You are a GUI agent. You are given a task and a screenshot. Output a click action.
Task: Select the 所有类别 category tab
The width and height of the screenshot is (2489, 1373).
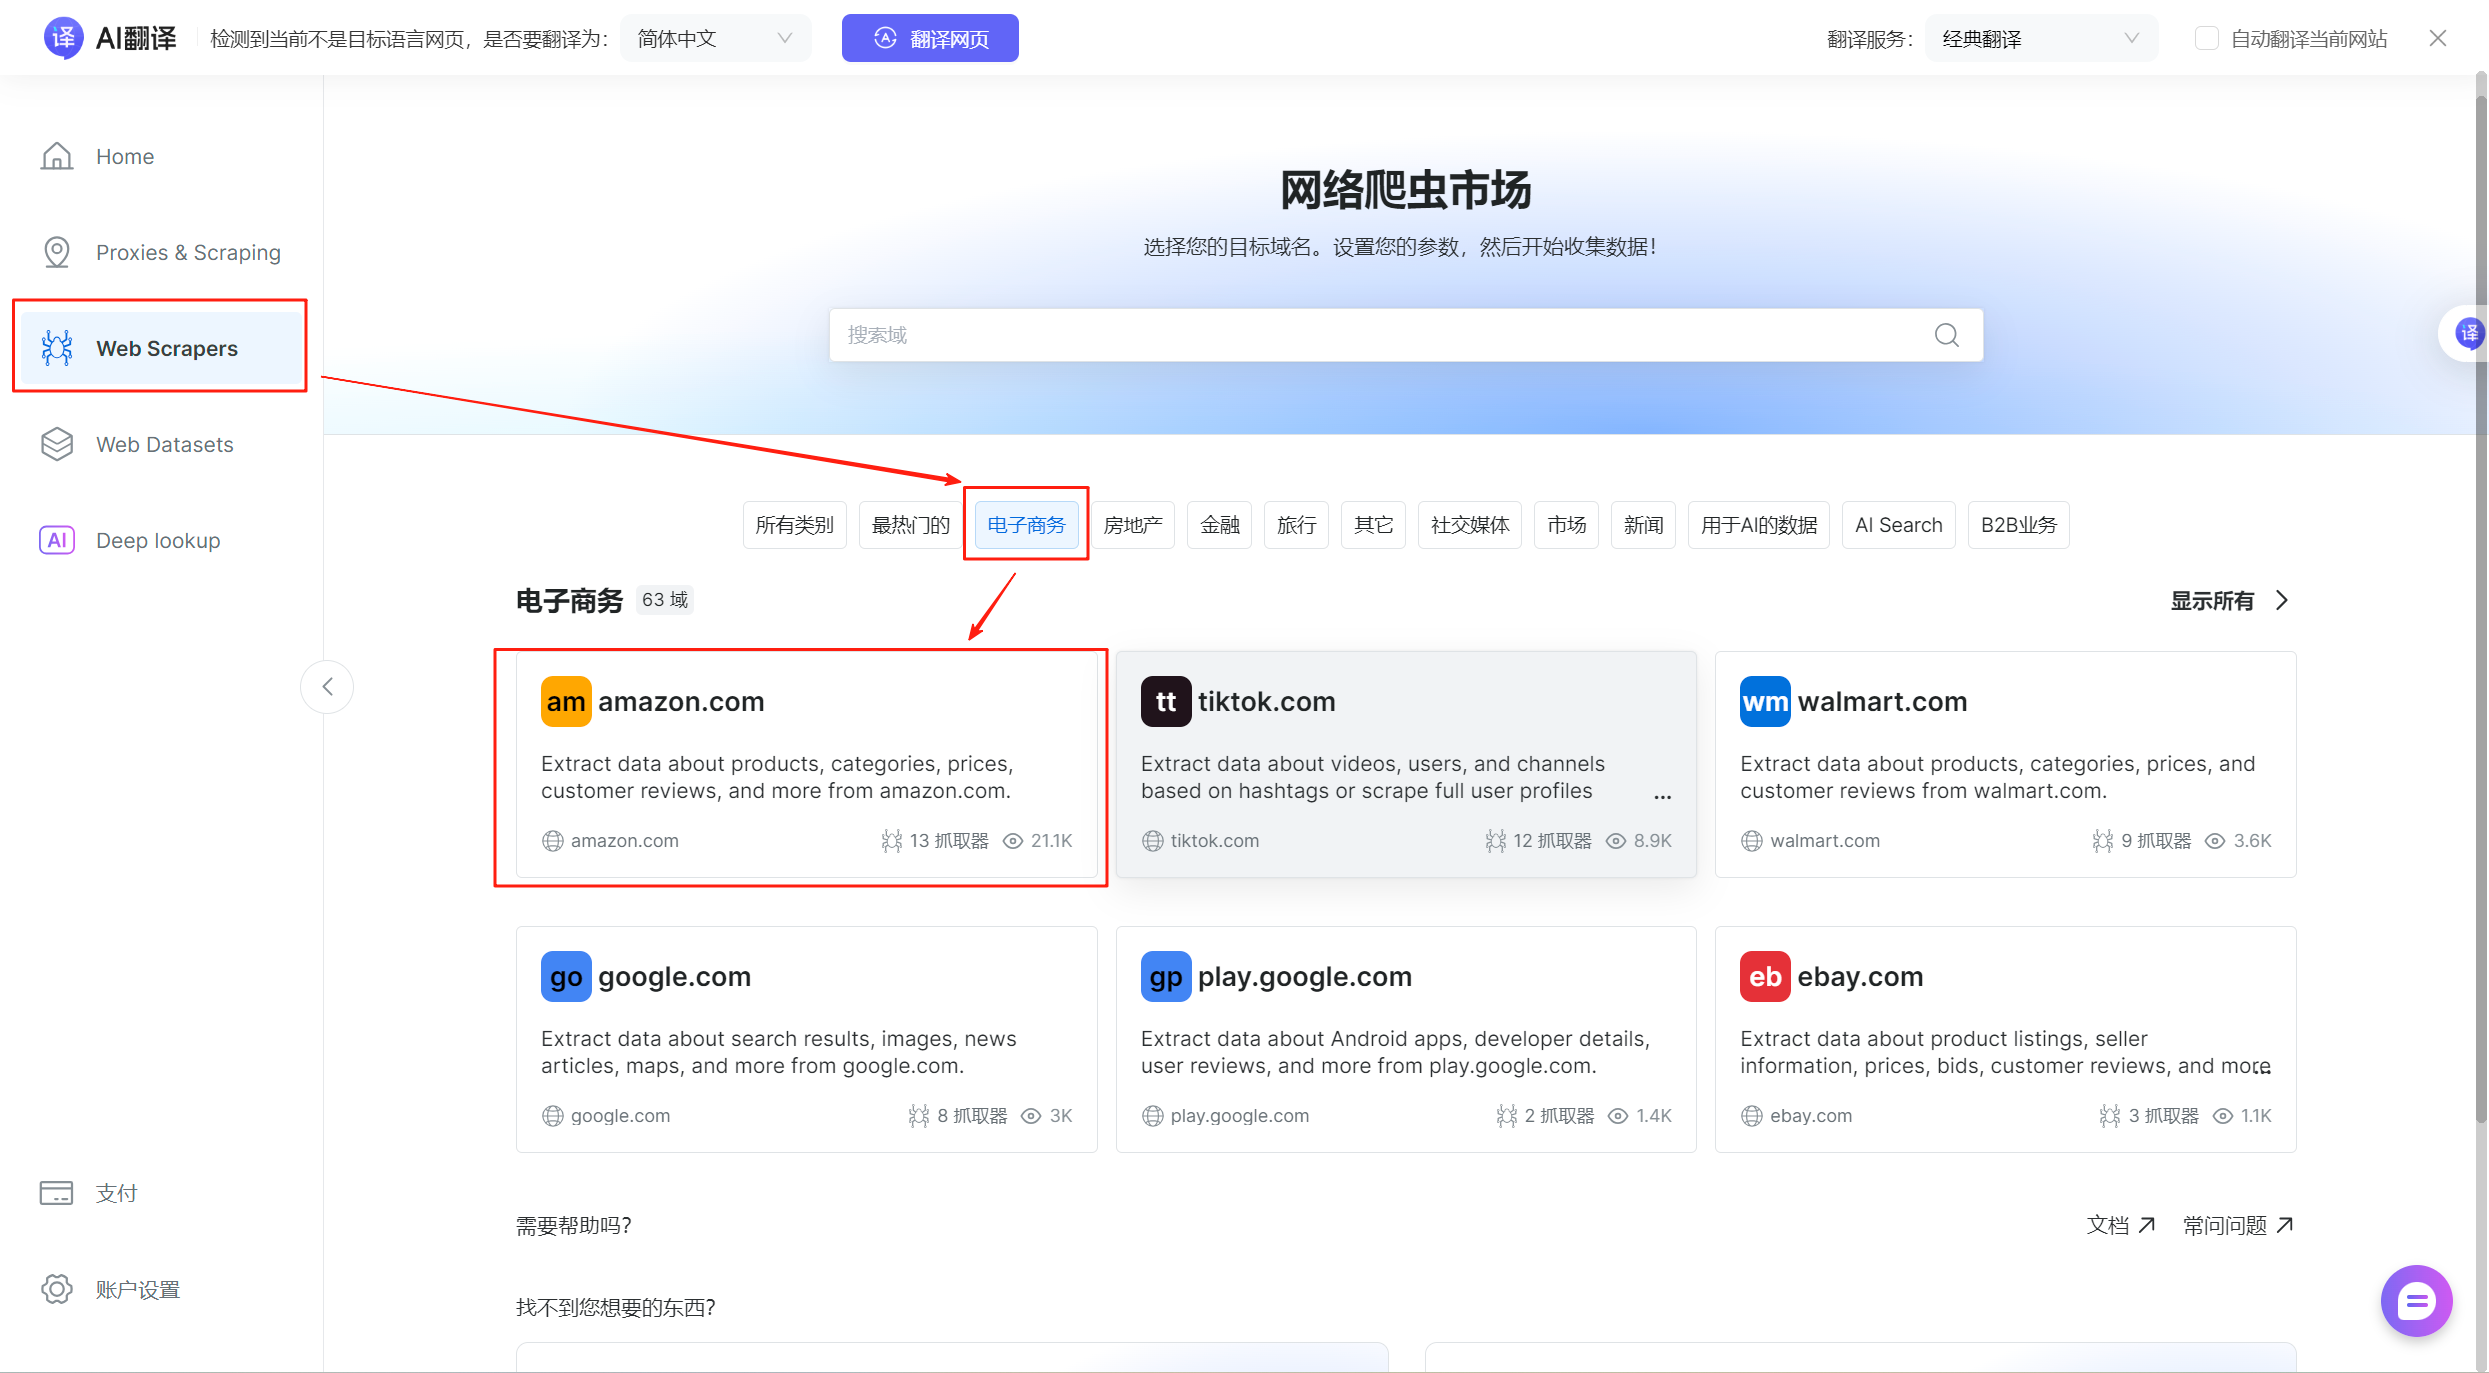[x=795, y=525]
